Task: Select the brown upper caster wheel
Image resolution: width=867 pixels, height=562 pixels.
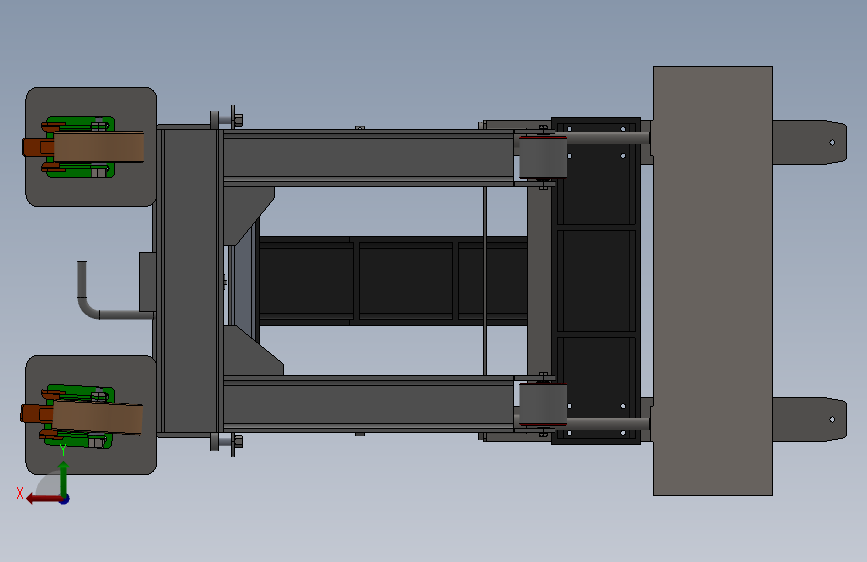Action: coord(98,147)
